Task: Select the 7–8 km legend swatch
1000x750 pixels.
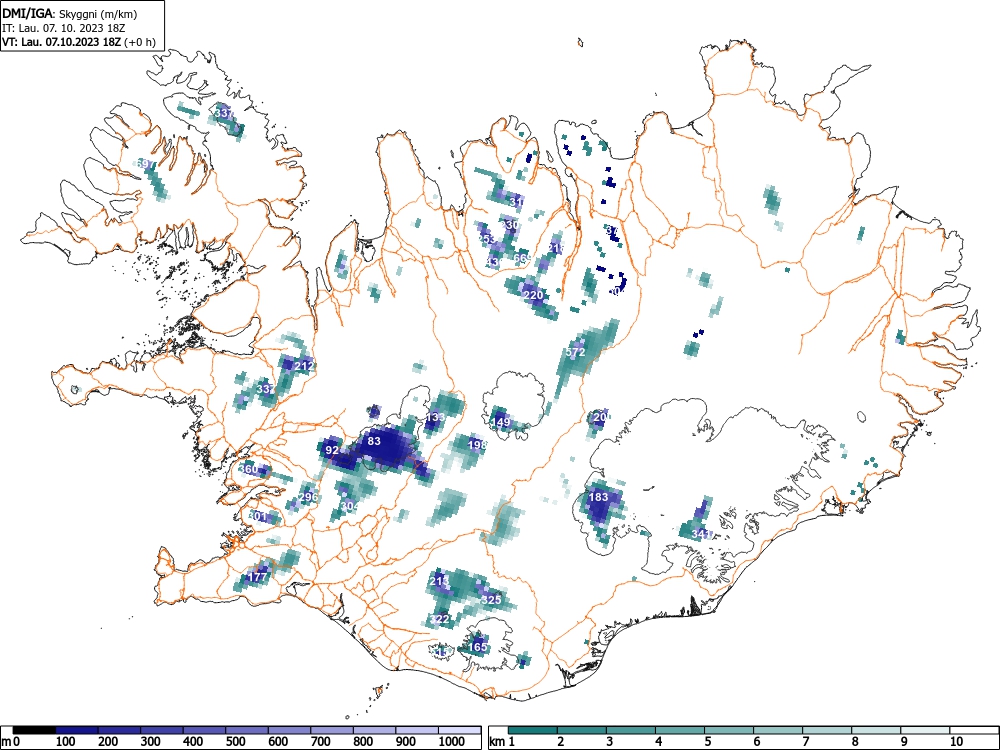Action: [827, 730]
